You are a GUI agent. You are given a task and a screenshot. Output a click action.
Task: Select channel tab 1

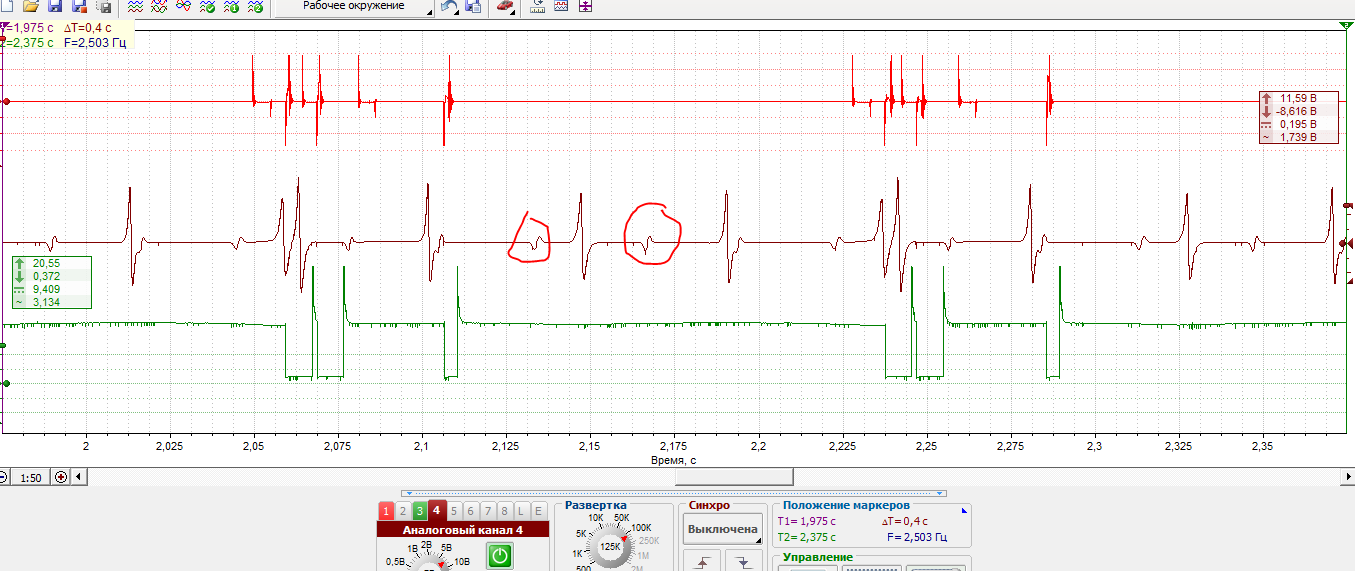[386, 510]
